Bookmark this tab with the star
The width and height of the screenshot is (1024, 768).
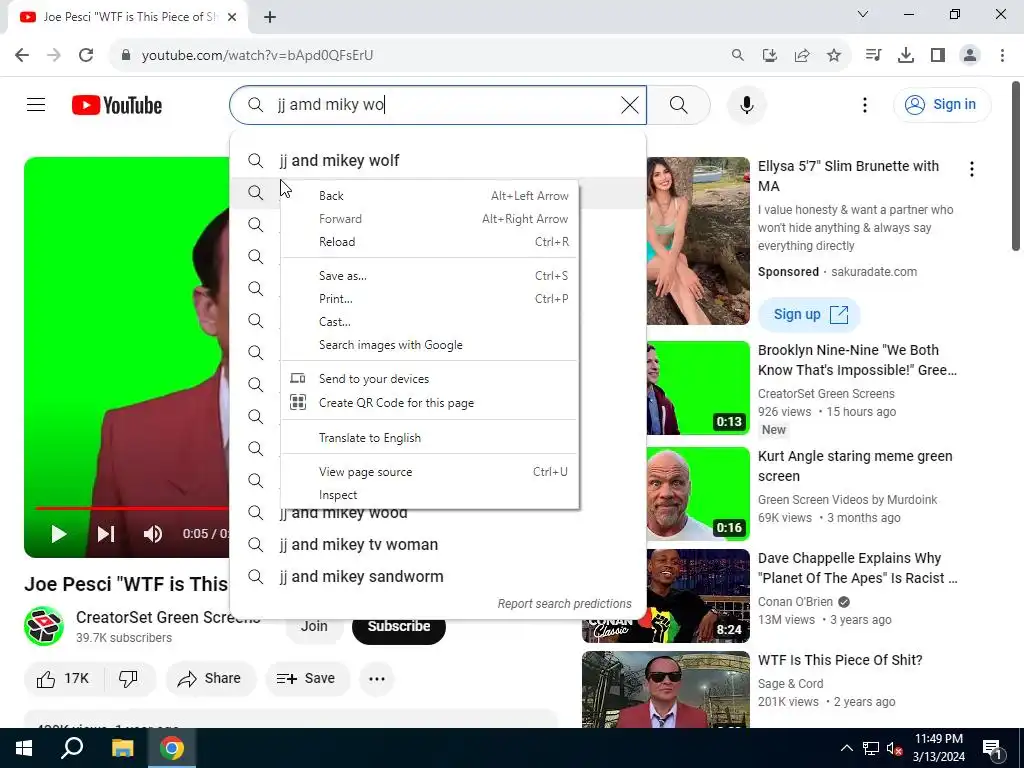pyautogui.click(x=834, y=55)
